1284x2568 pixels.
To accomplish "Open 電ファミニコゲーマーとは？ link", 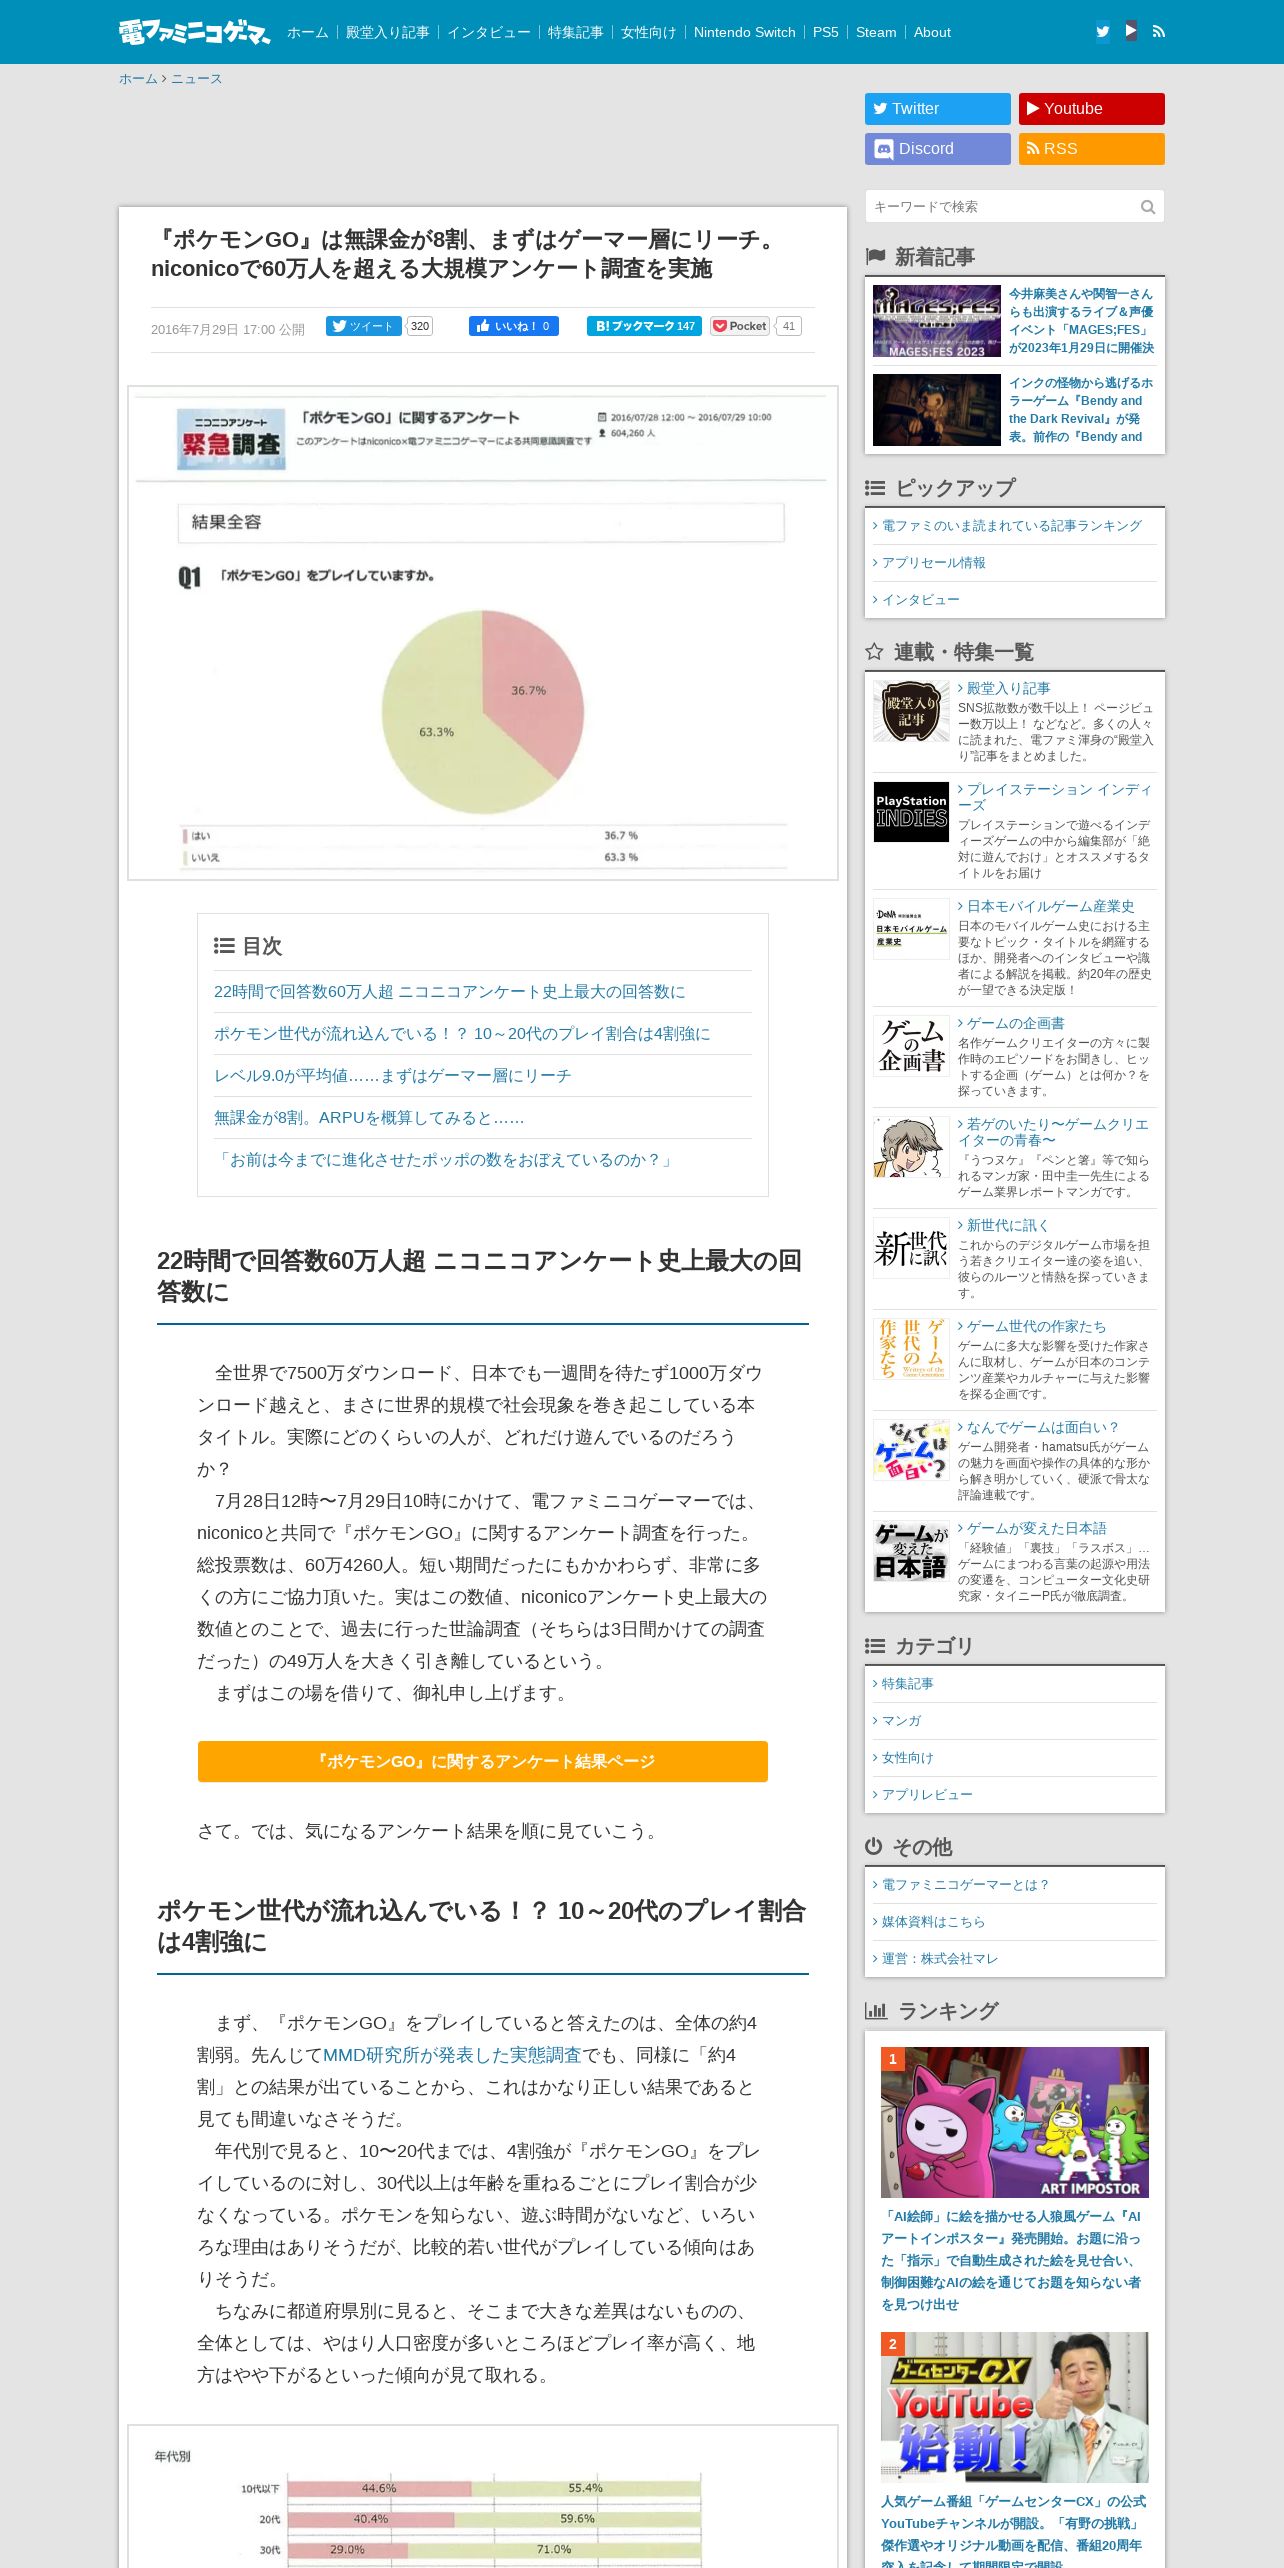I will point(965,1885).
